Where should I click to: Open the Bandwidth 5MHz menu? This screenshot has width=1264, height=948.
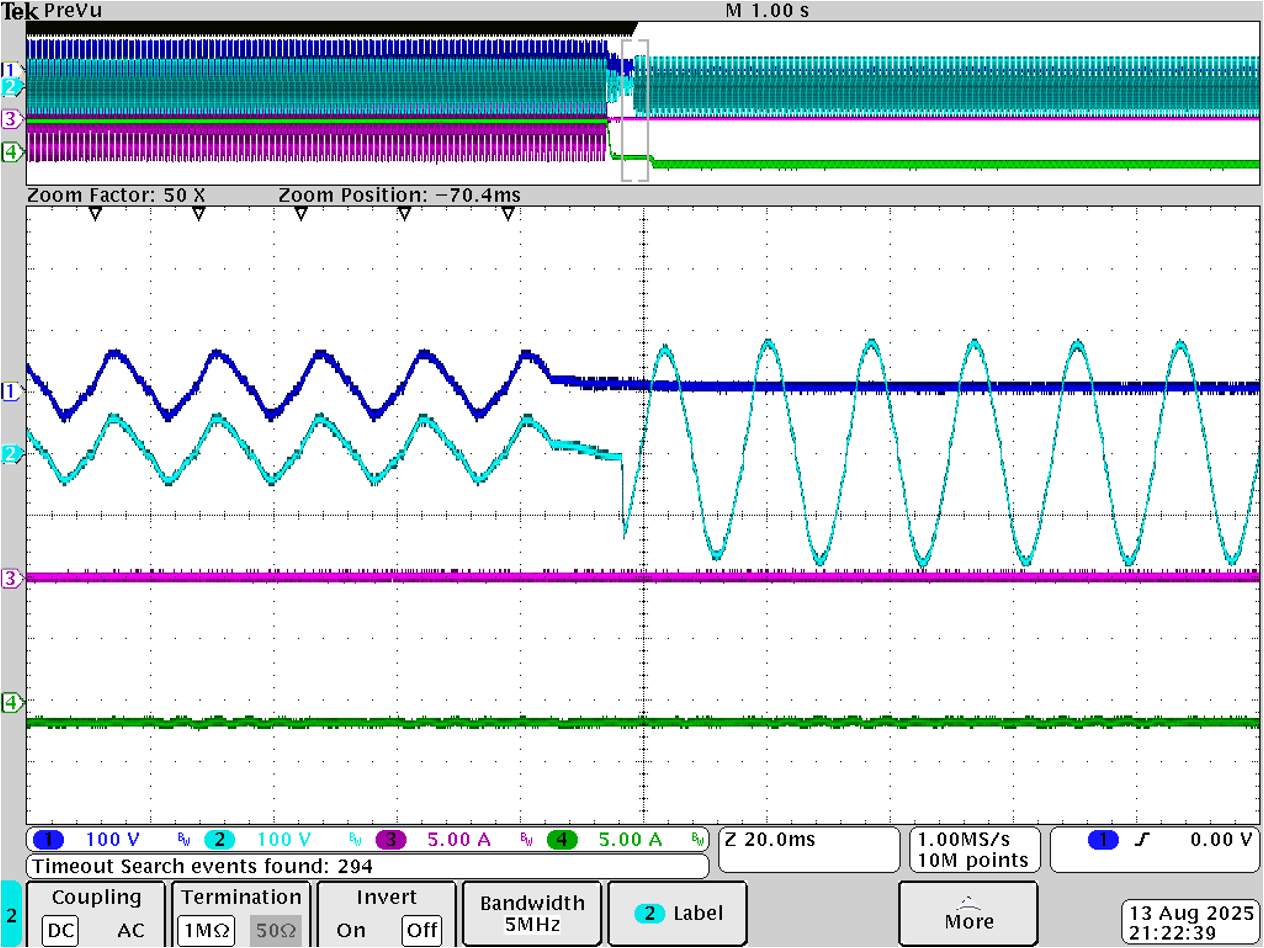(x=531, y=913)
